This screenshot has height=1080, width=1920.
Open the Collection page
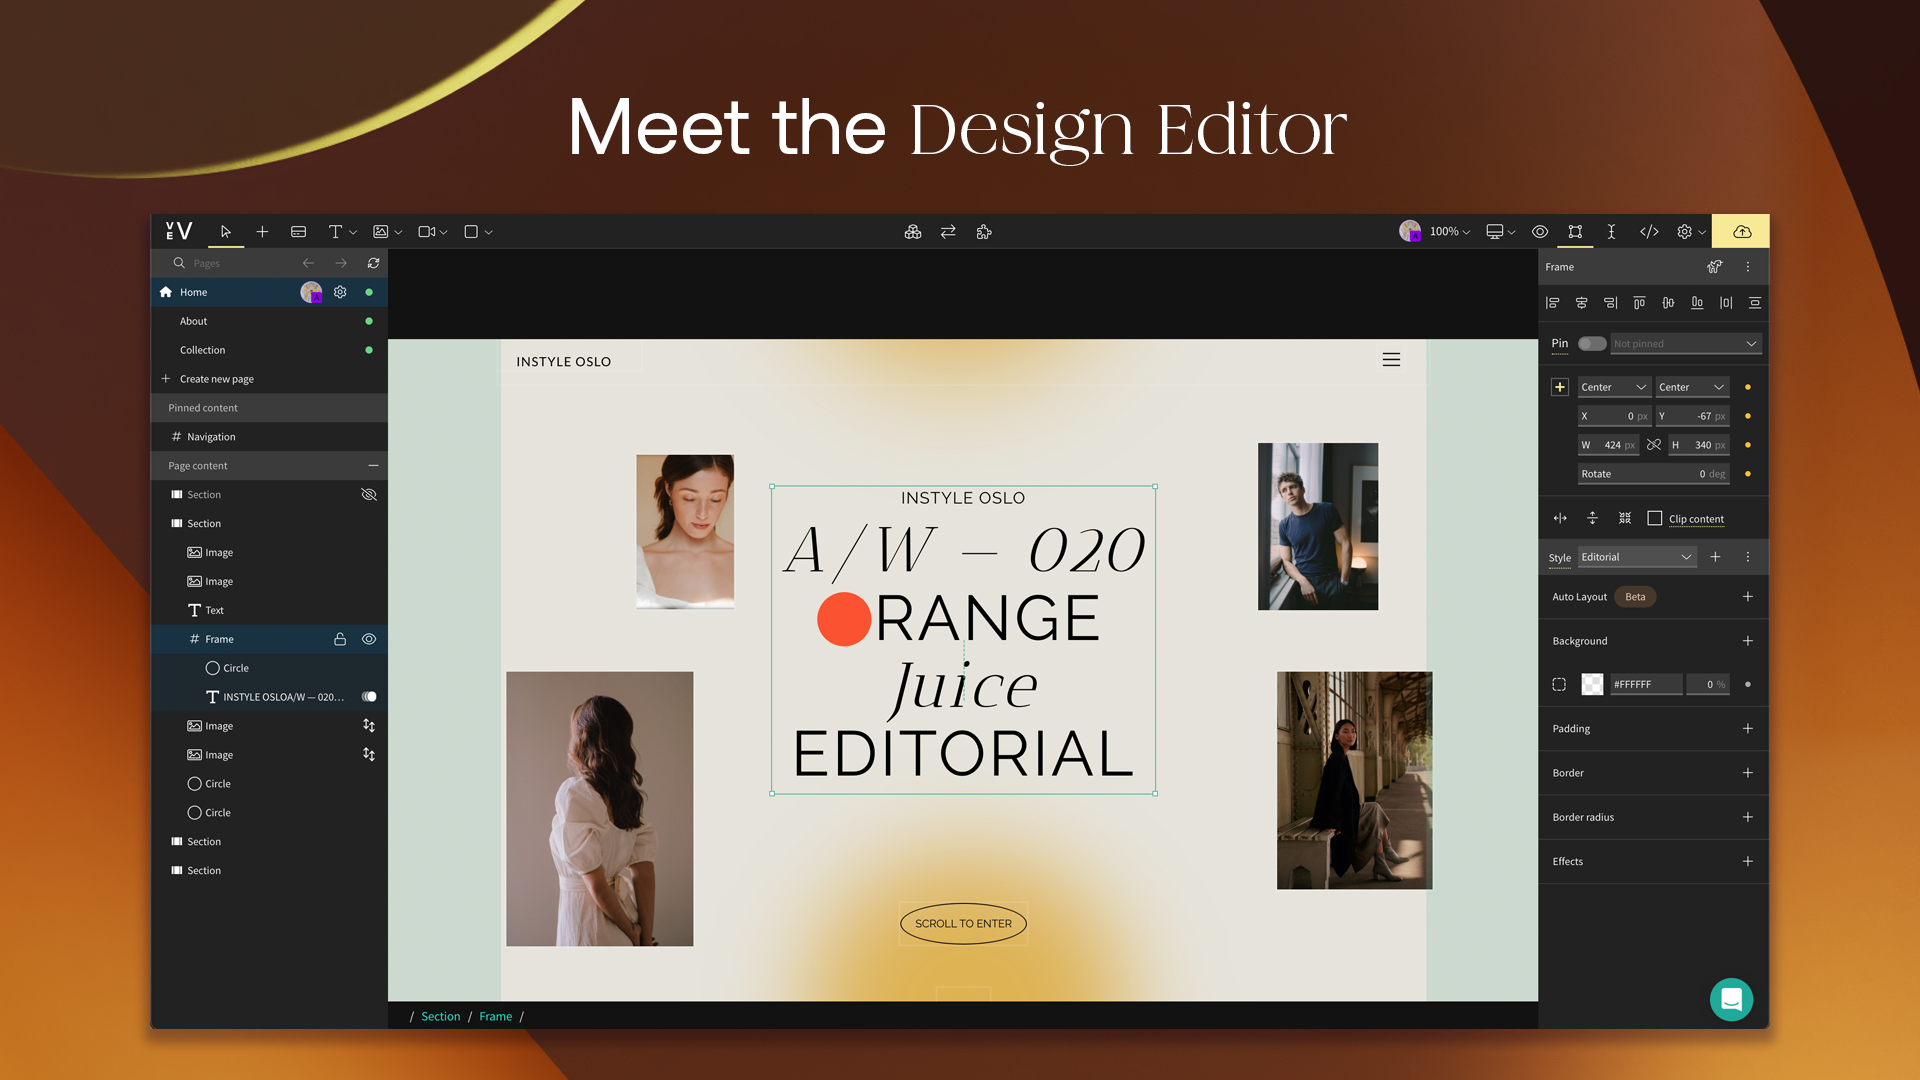(203, 350)
